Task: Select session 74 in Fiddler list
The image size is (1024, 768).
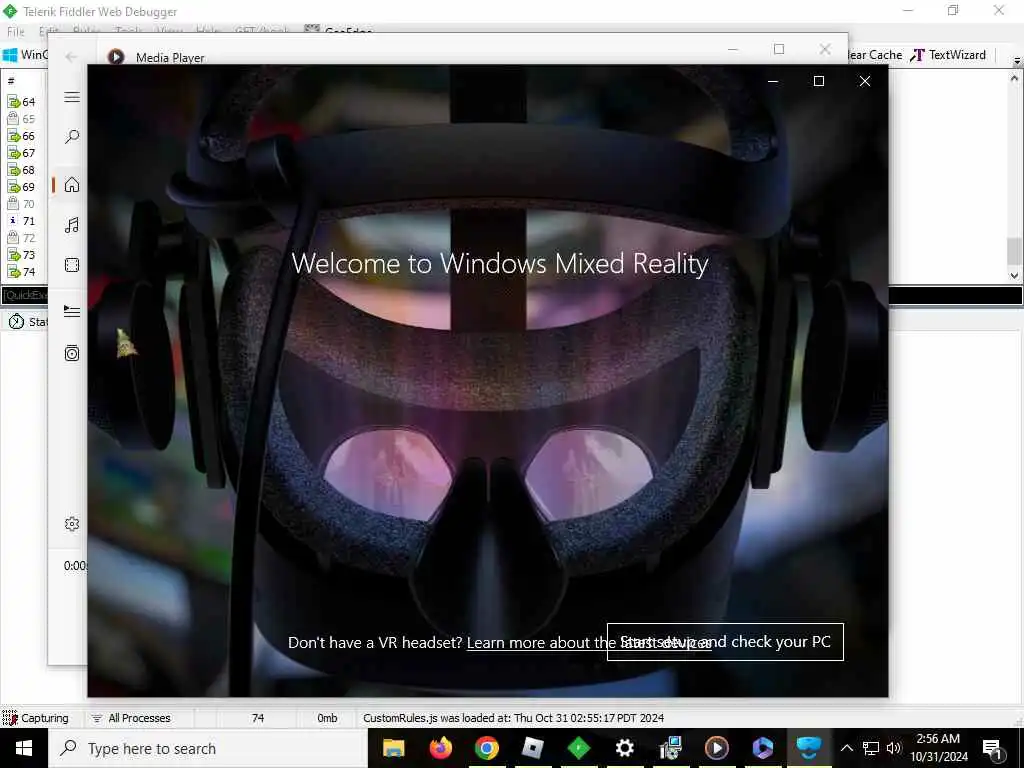Action: tap(22, 272)
